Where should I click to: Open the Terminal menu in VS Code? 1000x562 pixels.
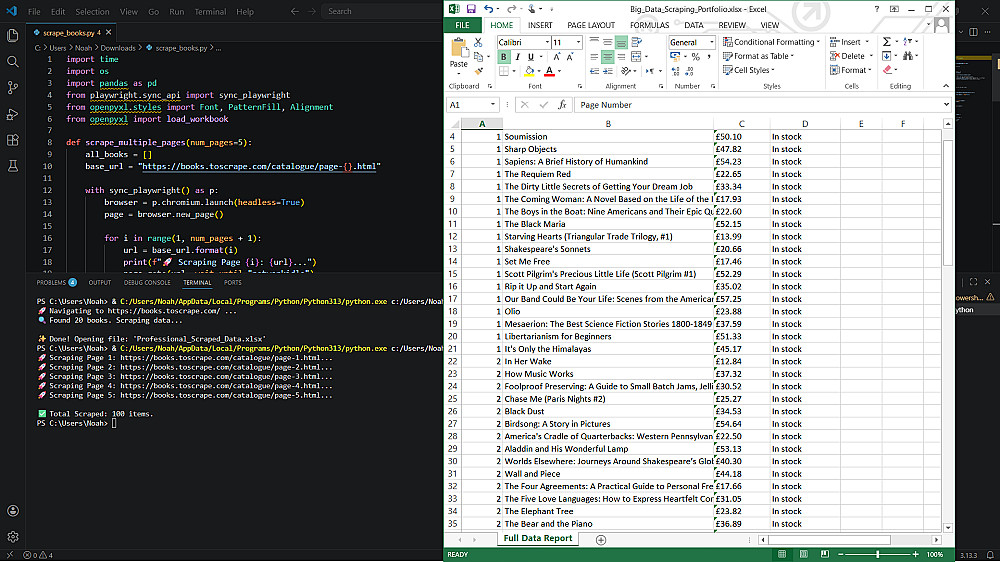tap(210, 12)
